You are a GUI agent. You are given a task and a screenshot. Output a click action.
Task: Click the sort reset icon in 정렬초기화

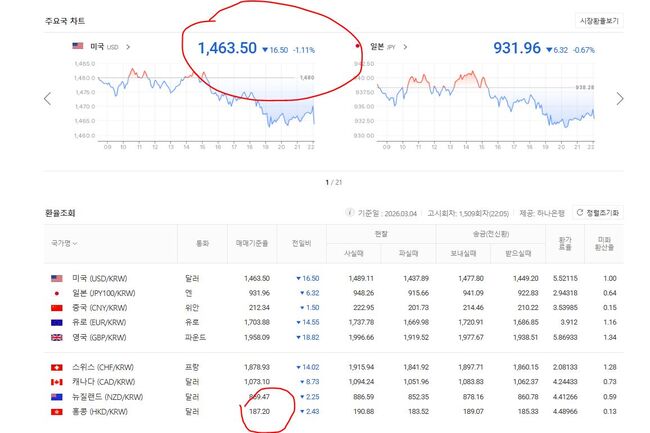[577, 213]
